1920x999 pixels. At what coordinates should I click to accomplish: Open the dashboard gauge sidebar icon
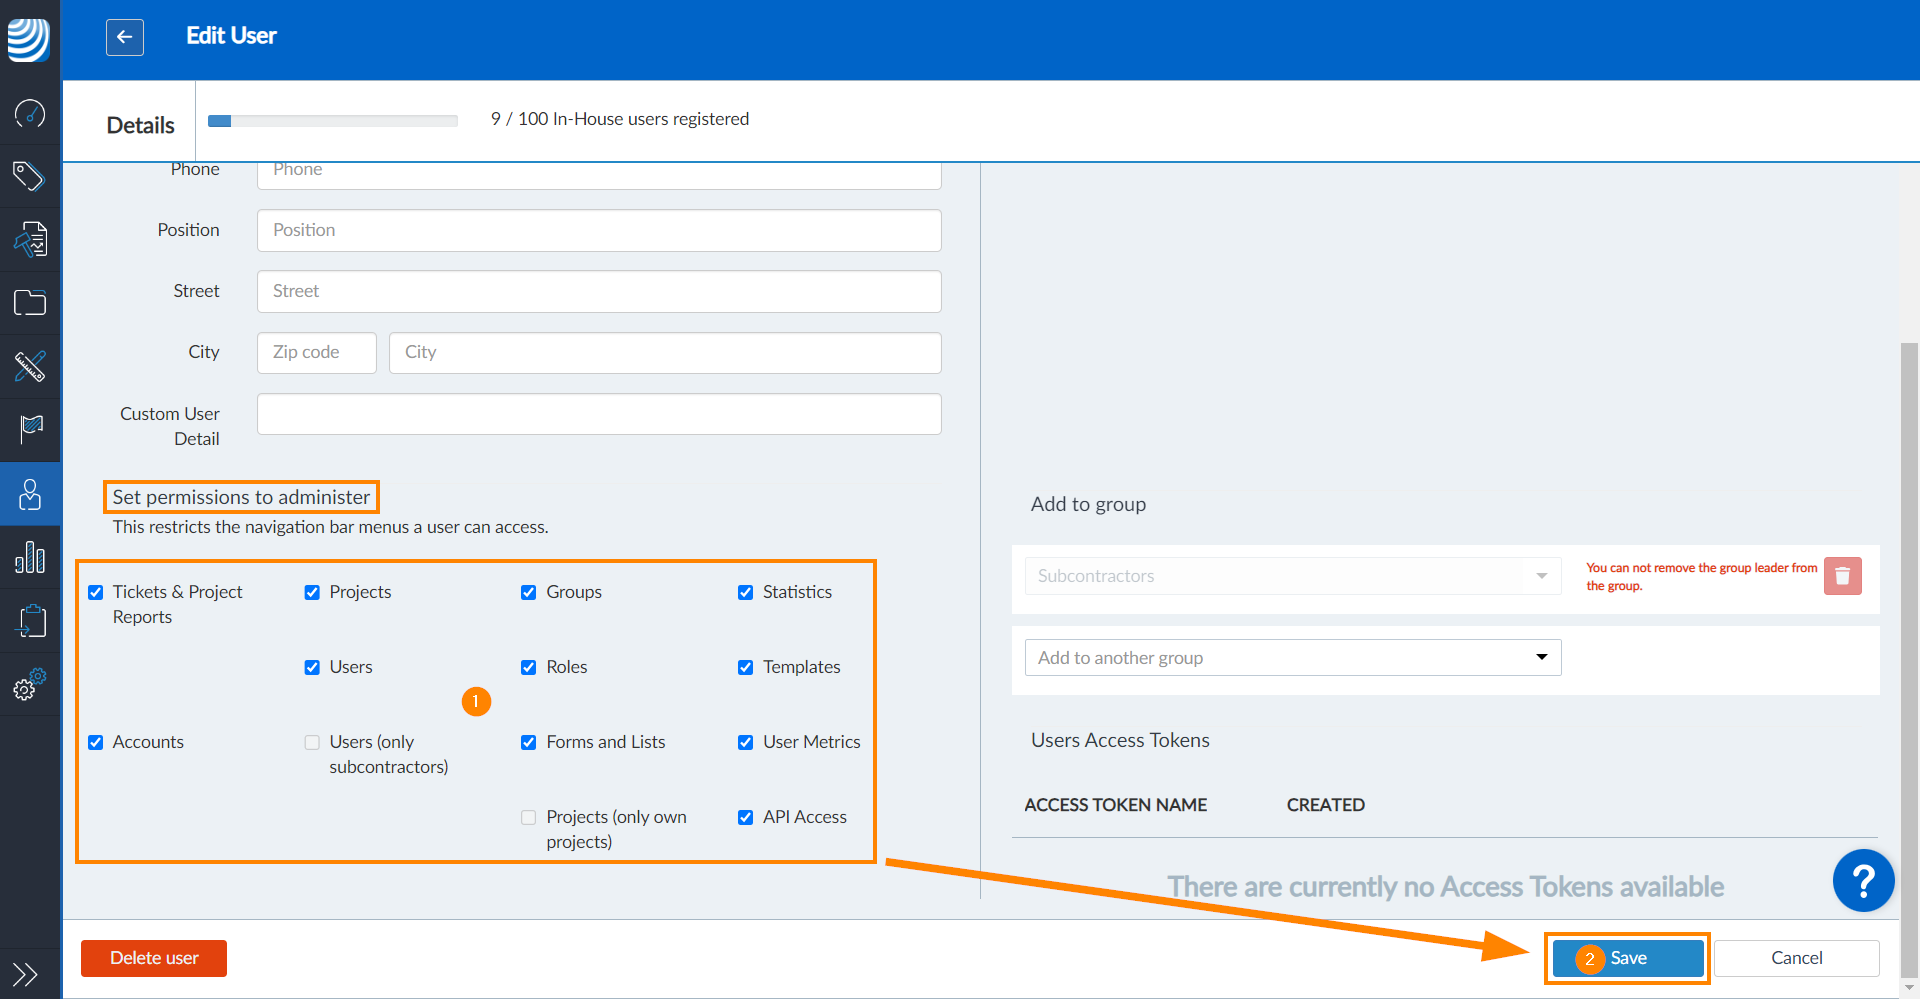point(30,114)
